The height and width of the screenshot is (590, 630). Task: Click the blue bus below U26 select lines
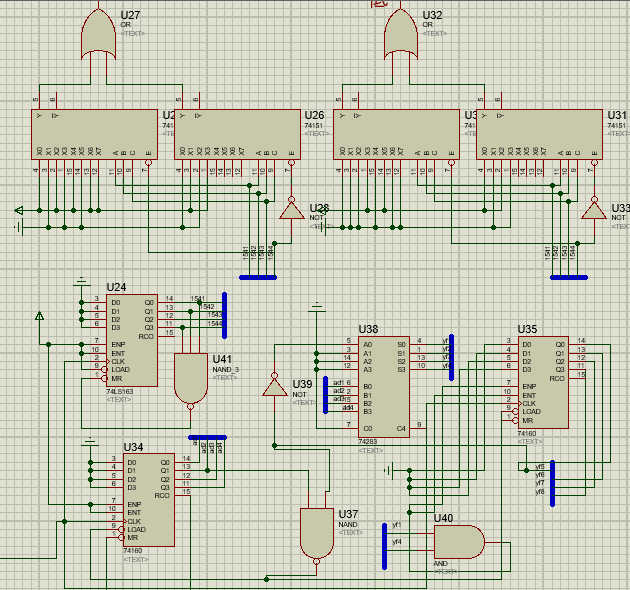tap(258, 277)
